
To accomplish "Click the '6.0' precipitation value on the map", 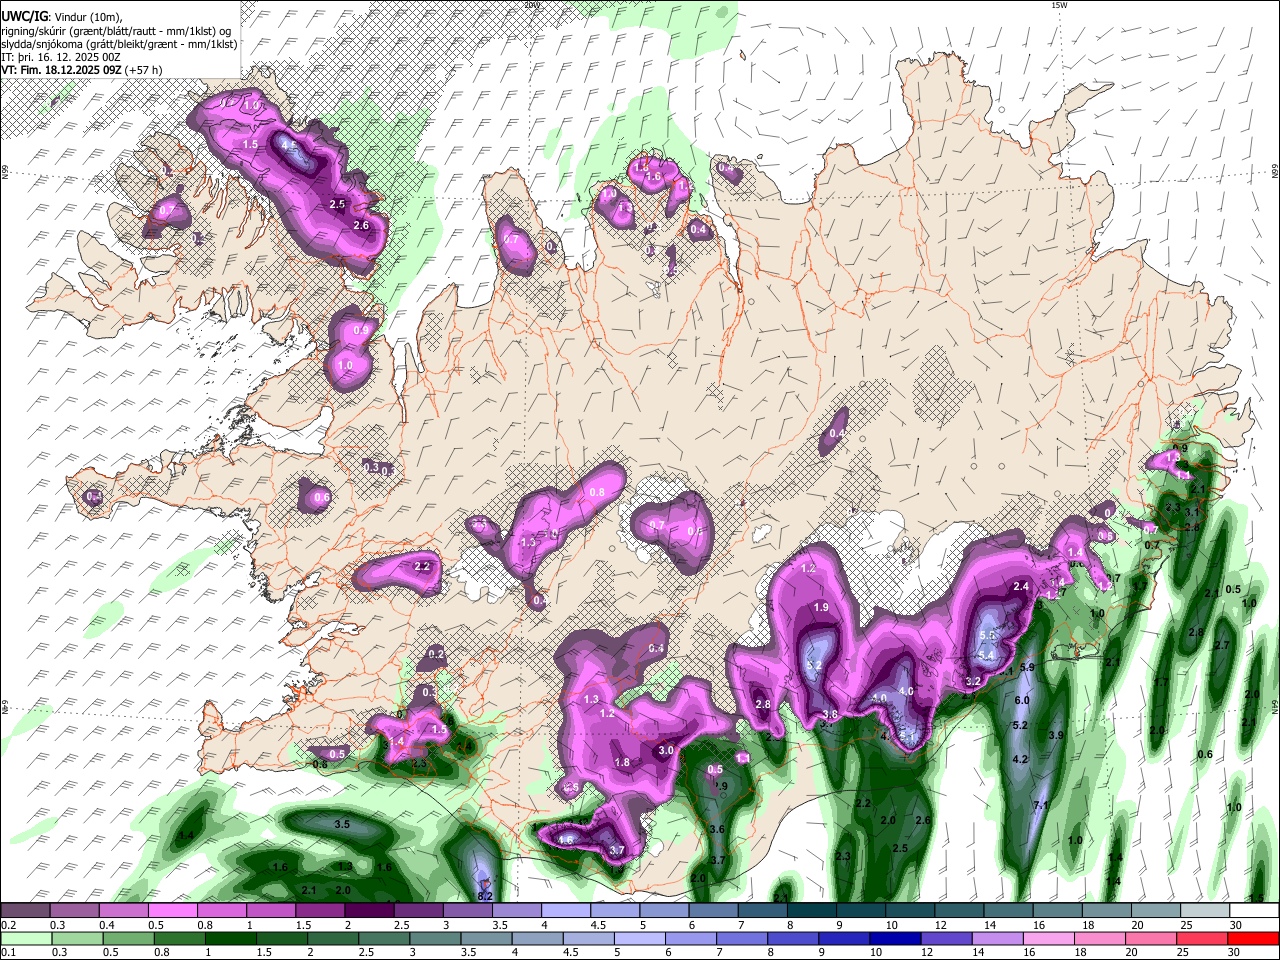I will [1022, 701].
